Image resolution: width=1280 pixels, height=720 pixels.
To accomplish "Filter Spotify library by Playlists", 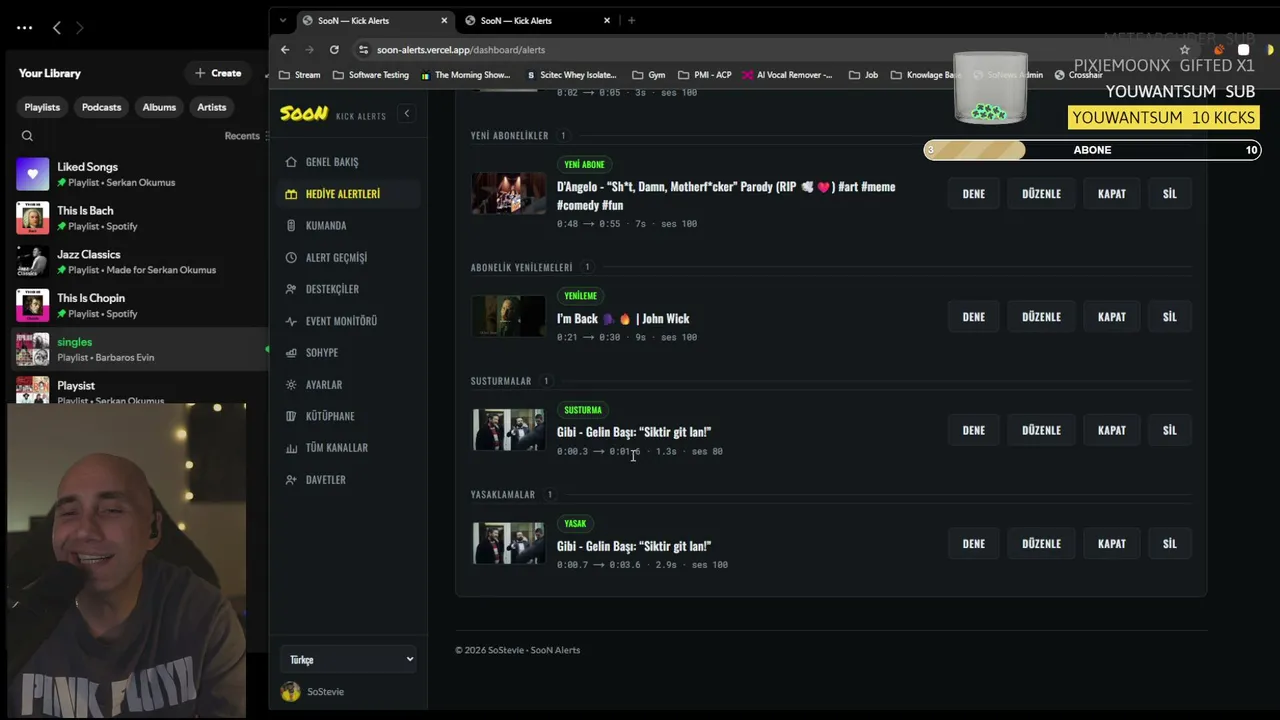I will tap(42, 107).
